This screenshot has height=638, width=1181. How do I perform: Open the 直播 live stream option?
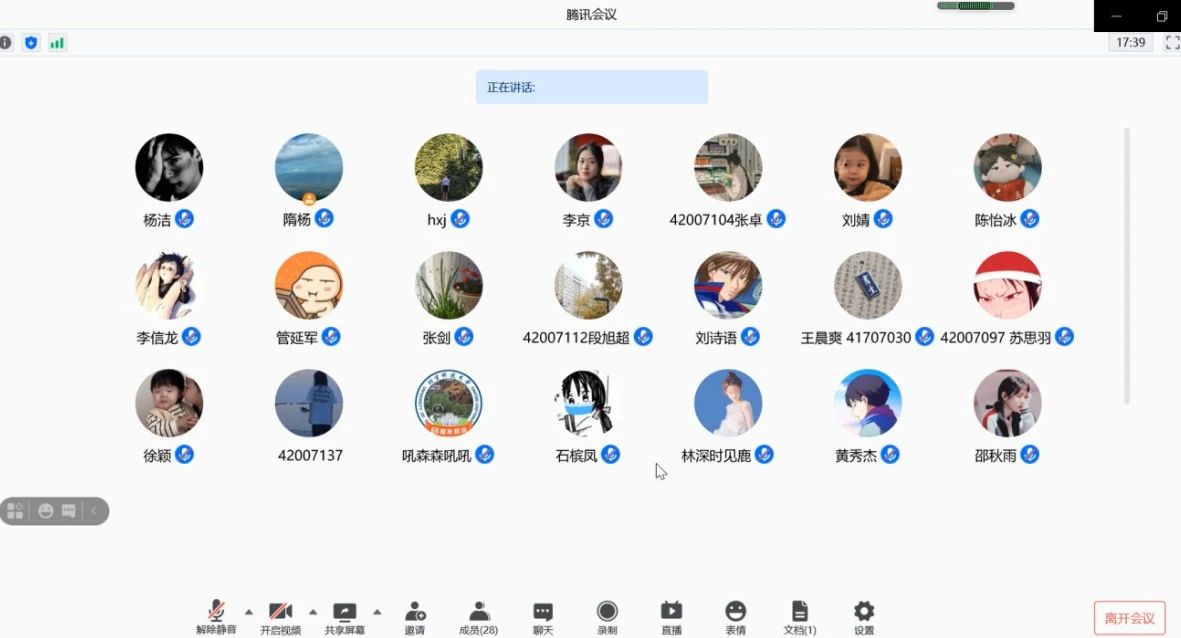coord(671,616)
